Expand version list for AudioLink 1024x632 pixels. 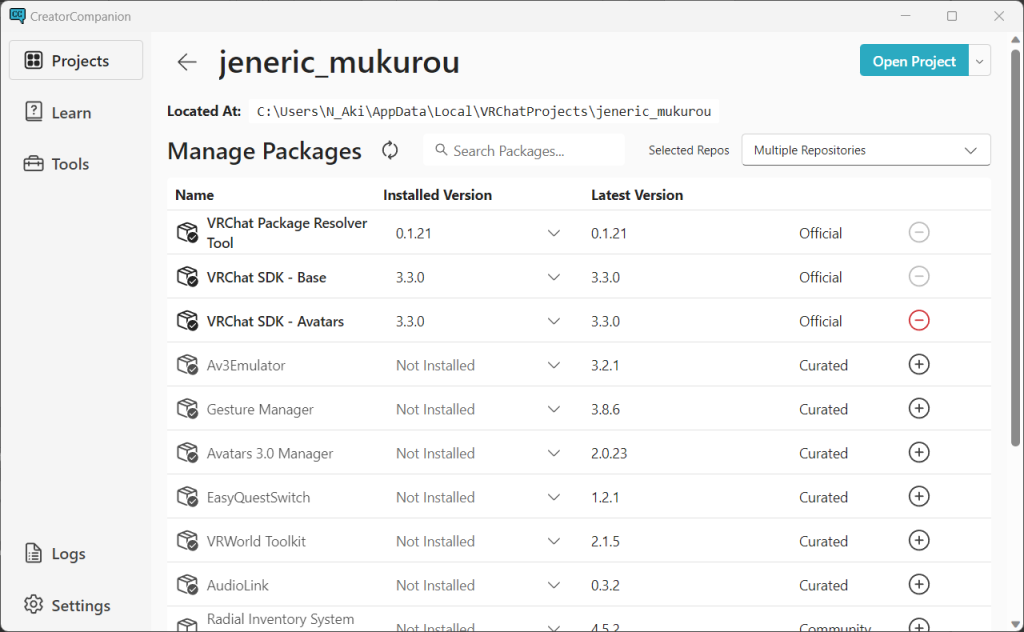click(554, 586)
